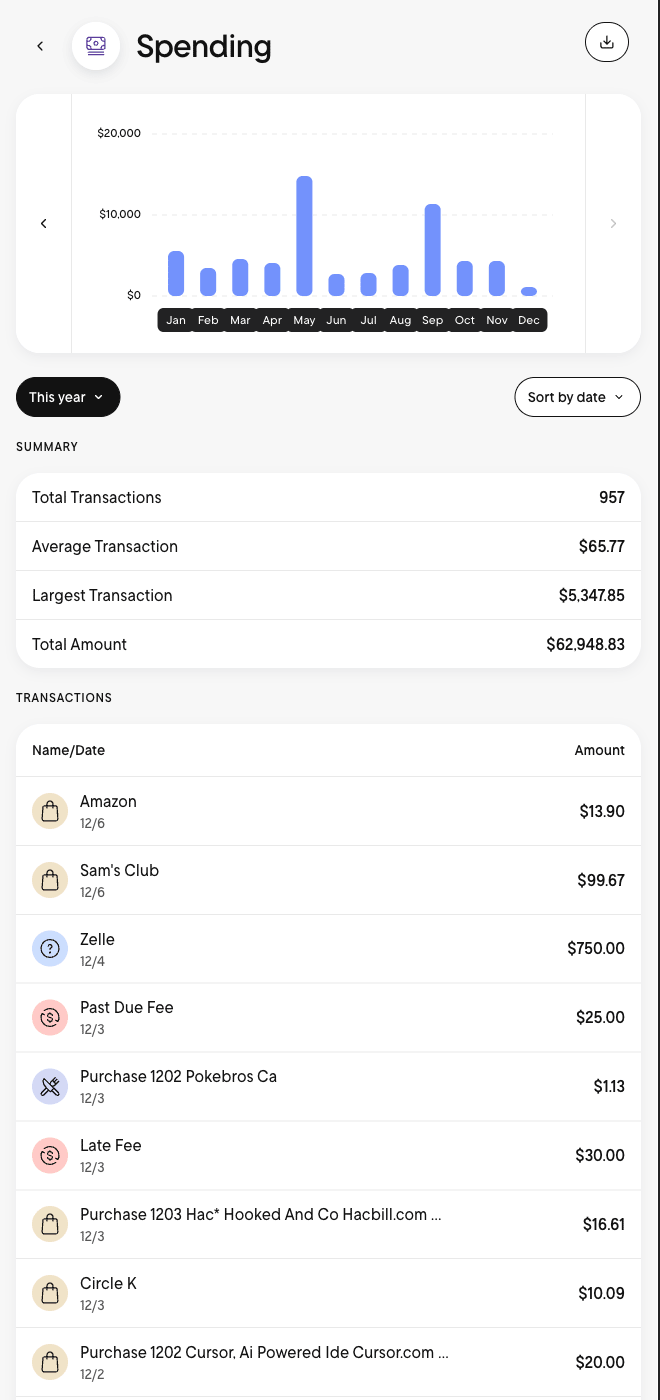Open the Sam's Club transaction
Viewport: 660px width, 1400px height.
coord(328,880)
